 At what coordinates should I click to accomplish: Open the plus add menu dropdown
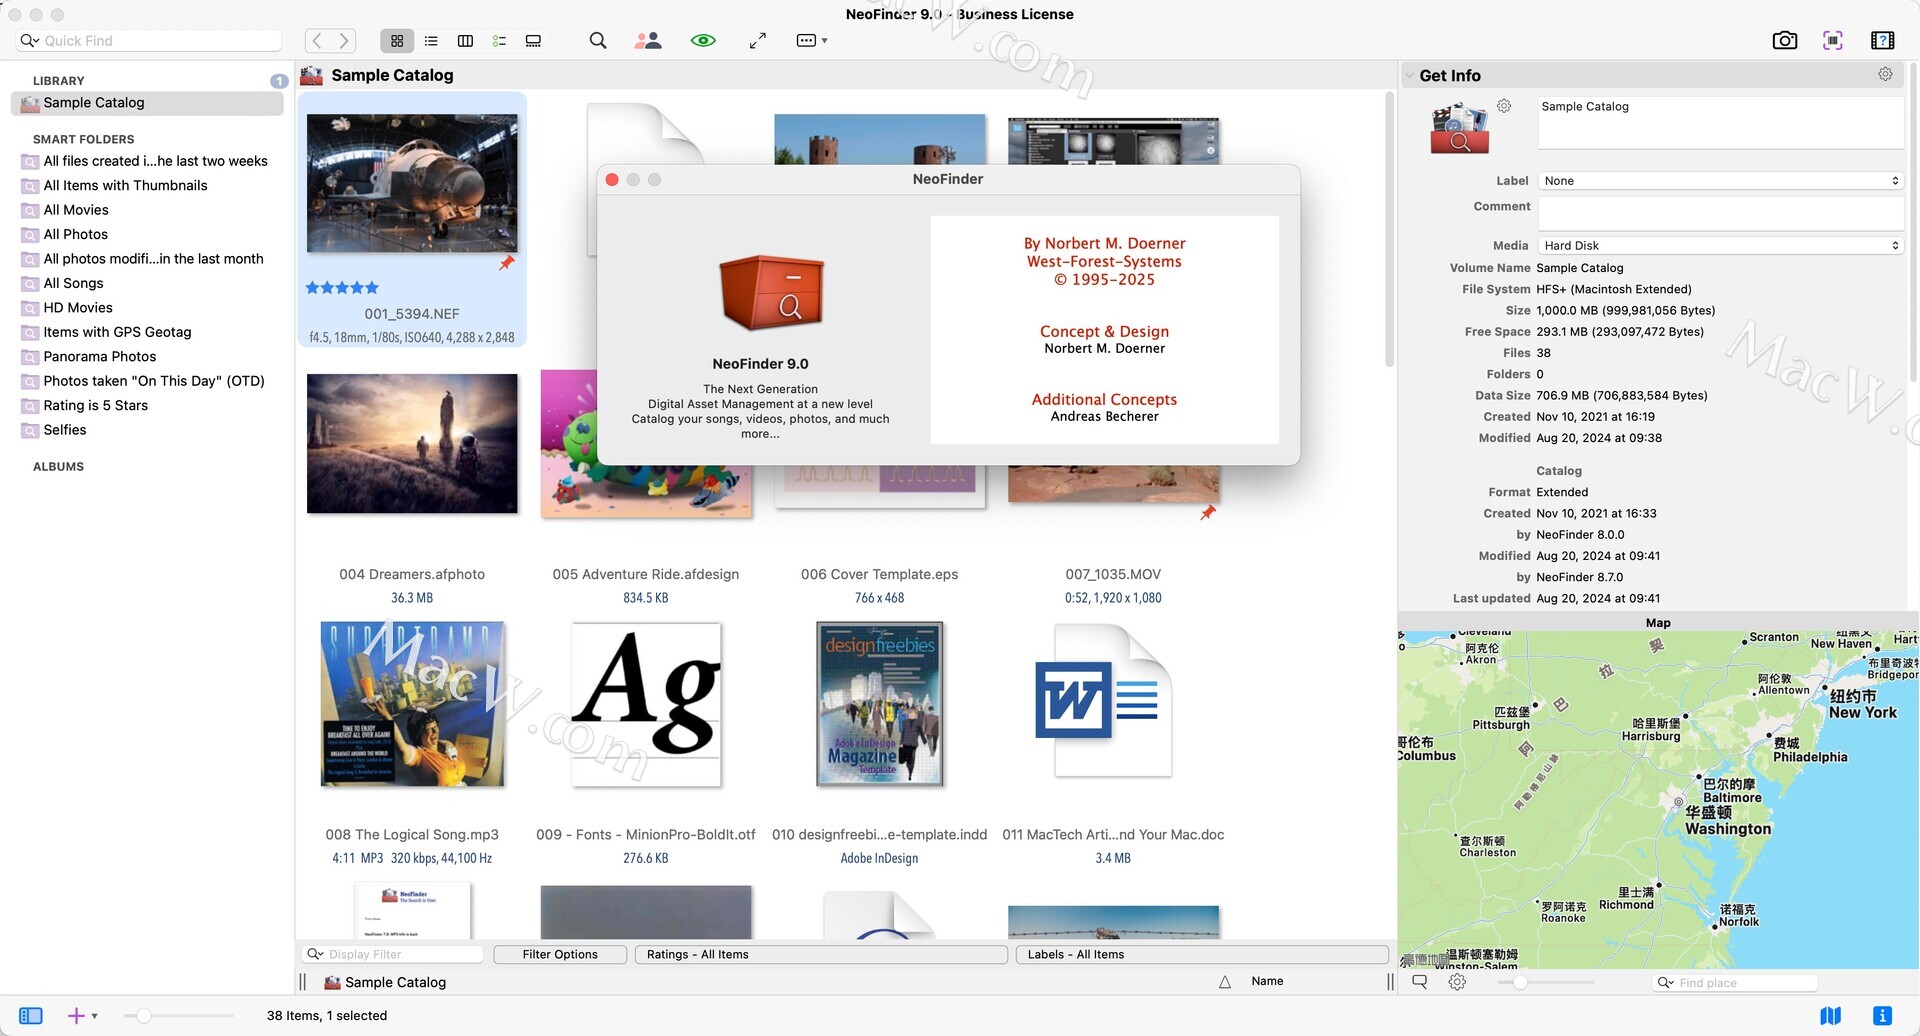(81, 1016)
